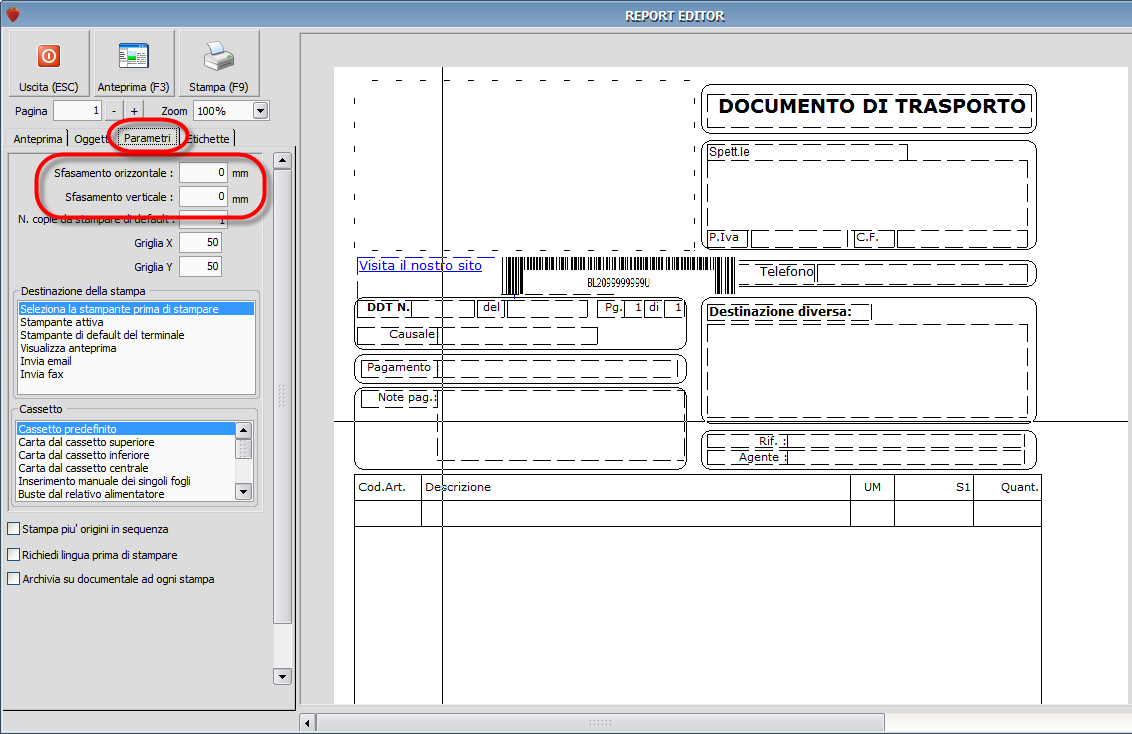Viewport: 1132px width, 734px height.
Task: Open the Zoom 100% dropdown
Action: pyautogui.click(x=261, y=111)
